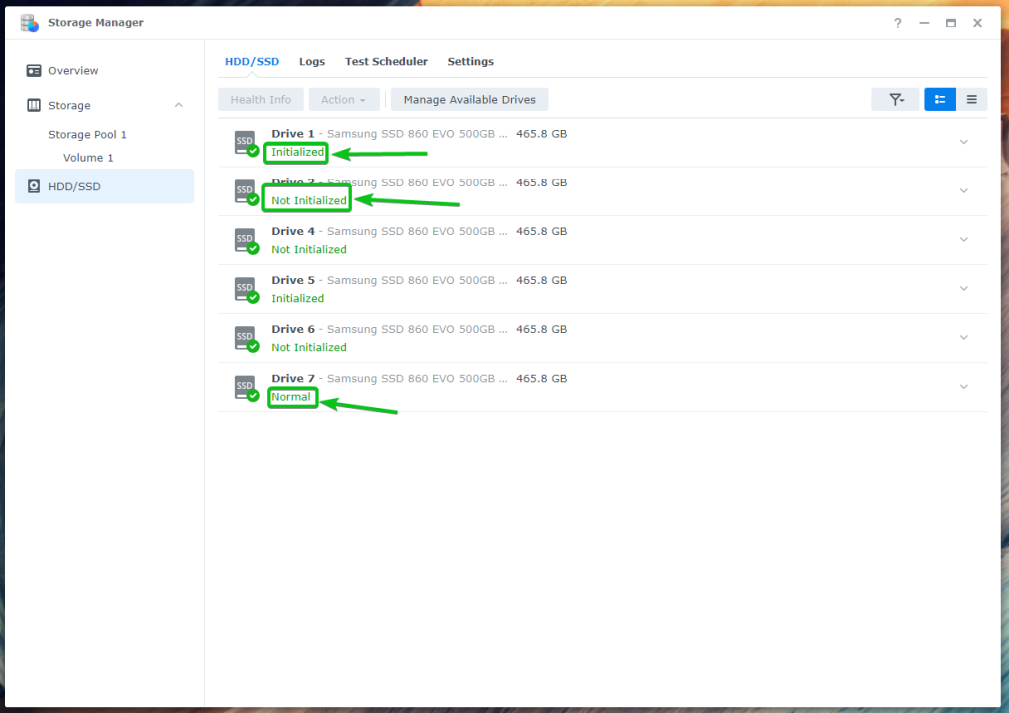Click the Storage sidebar icon

pyautogui.click(x=33, y=106)
